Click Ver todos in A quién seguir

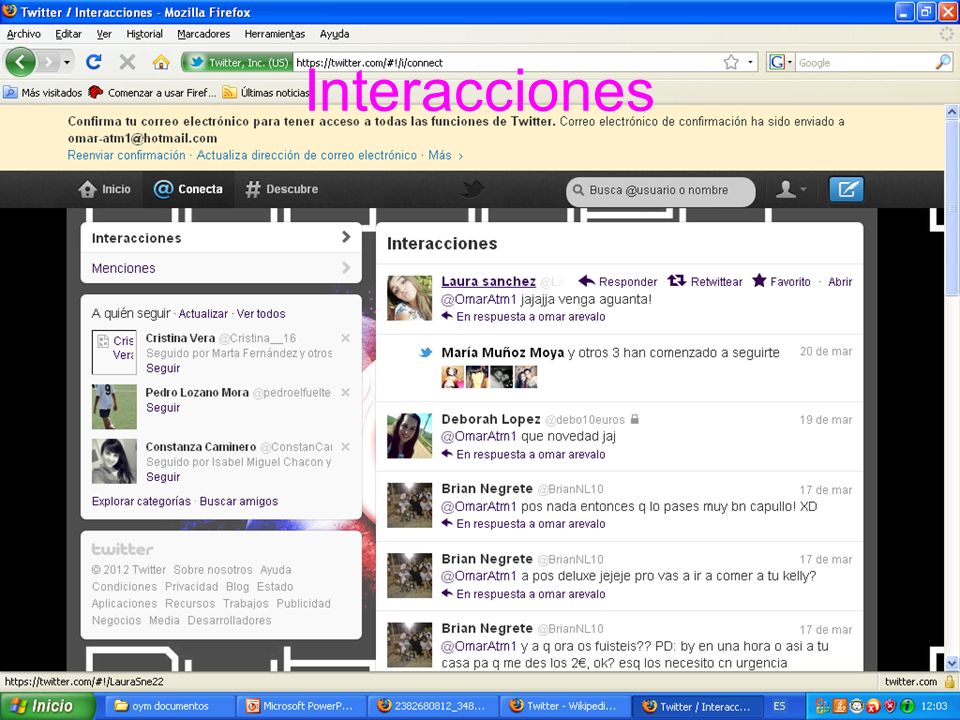pyautogui.click(x=261, y=313)
